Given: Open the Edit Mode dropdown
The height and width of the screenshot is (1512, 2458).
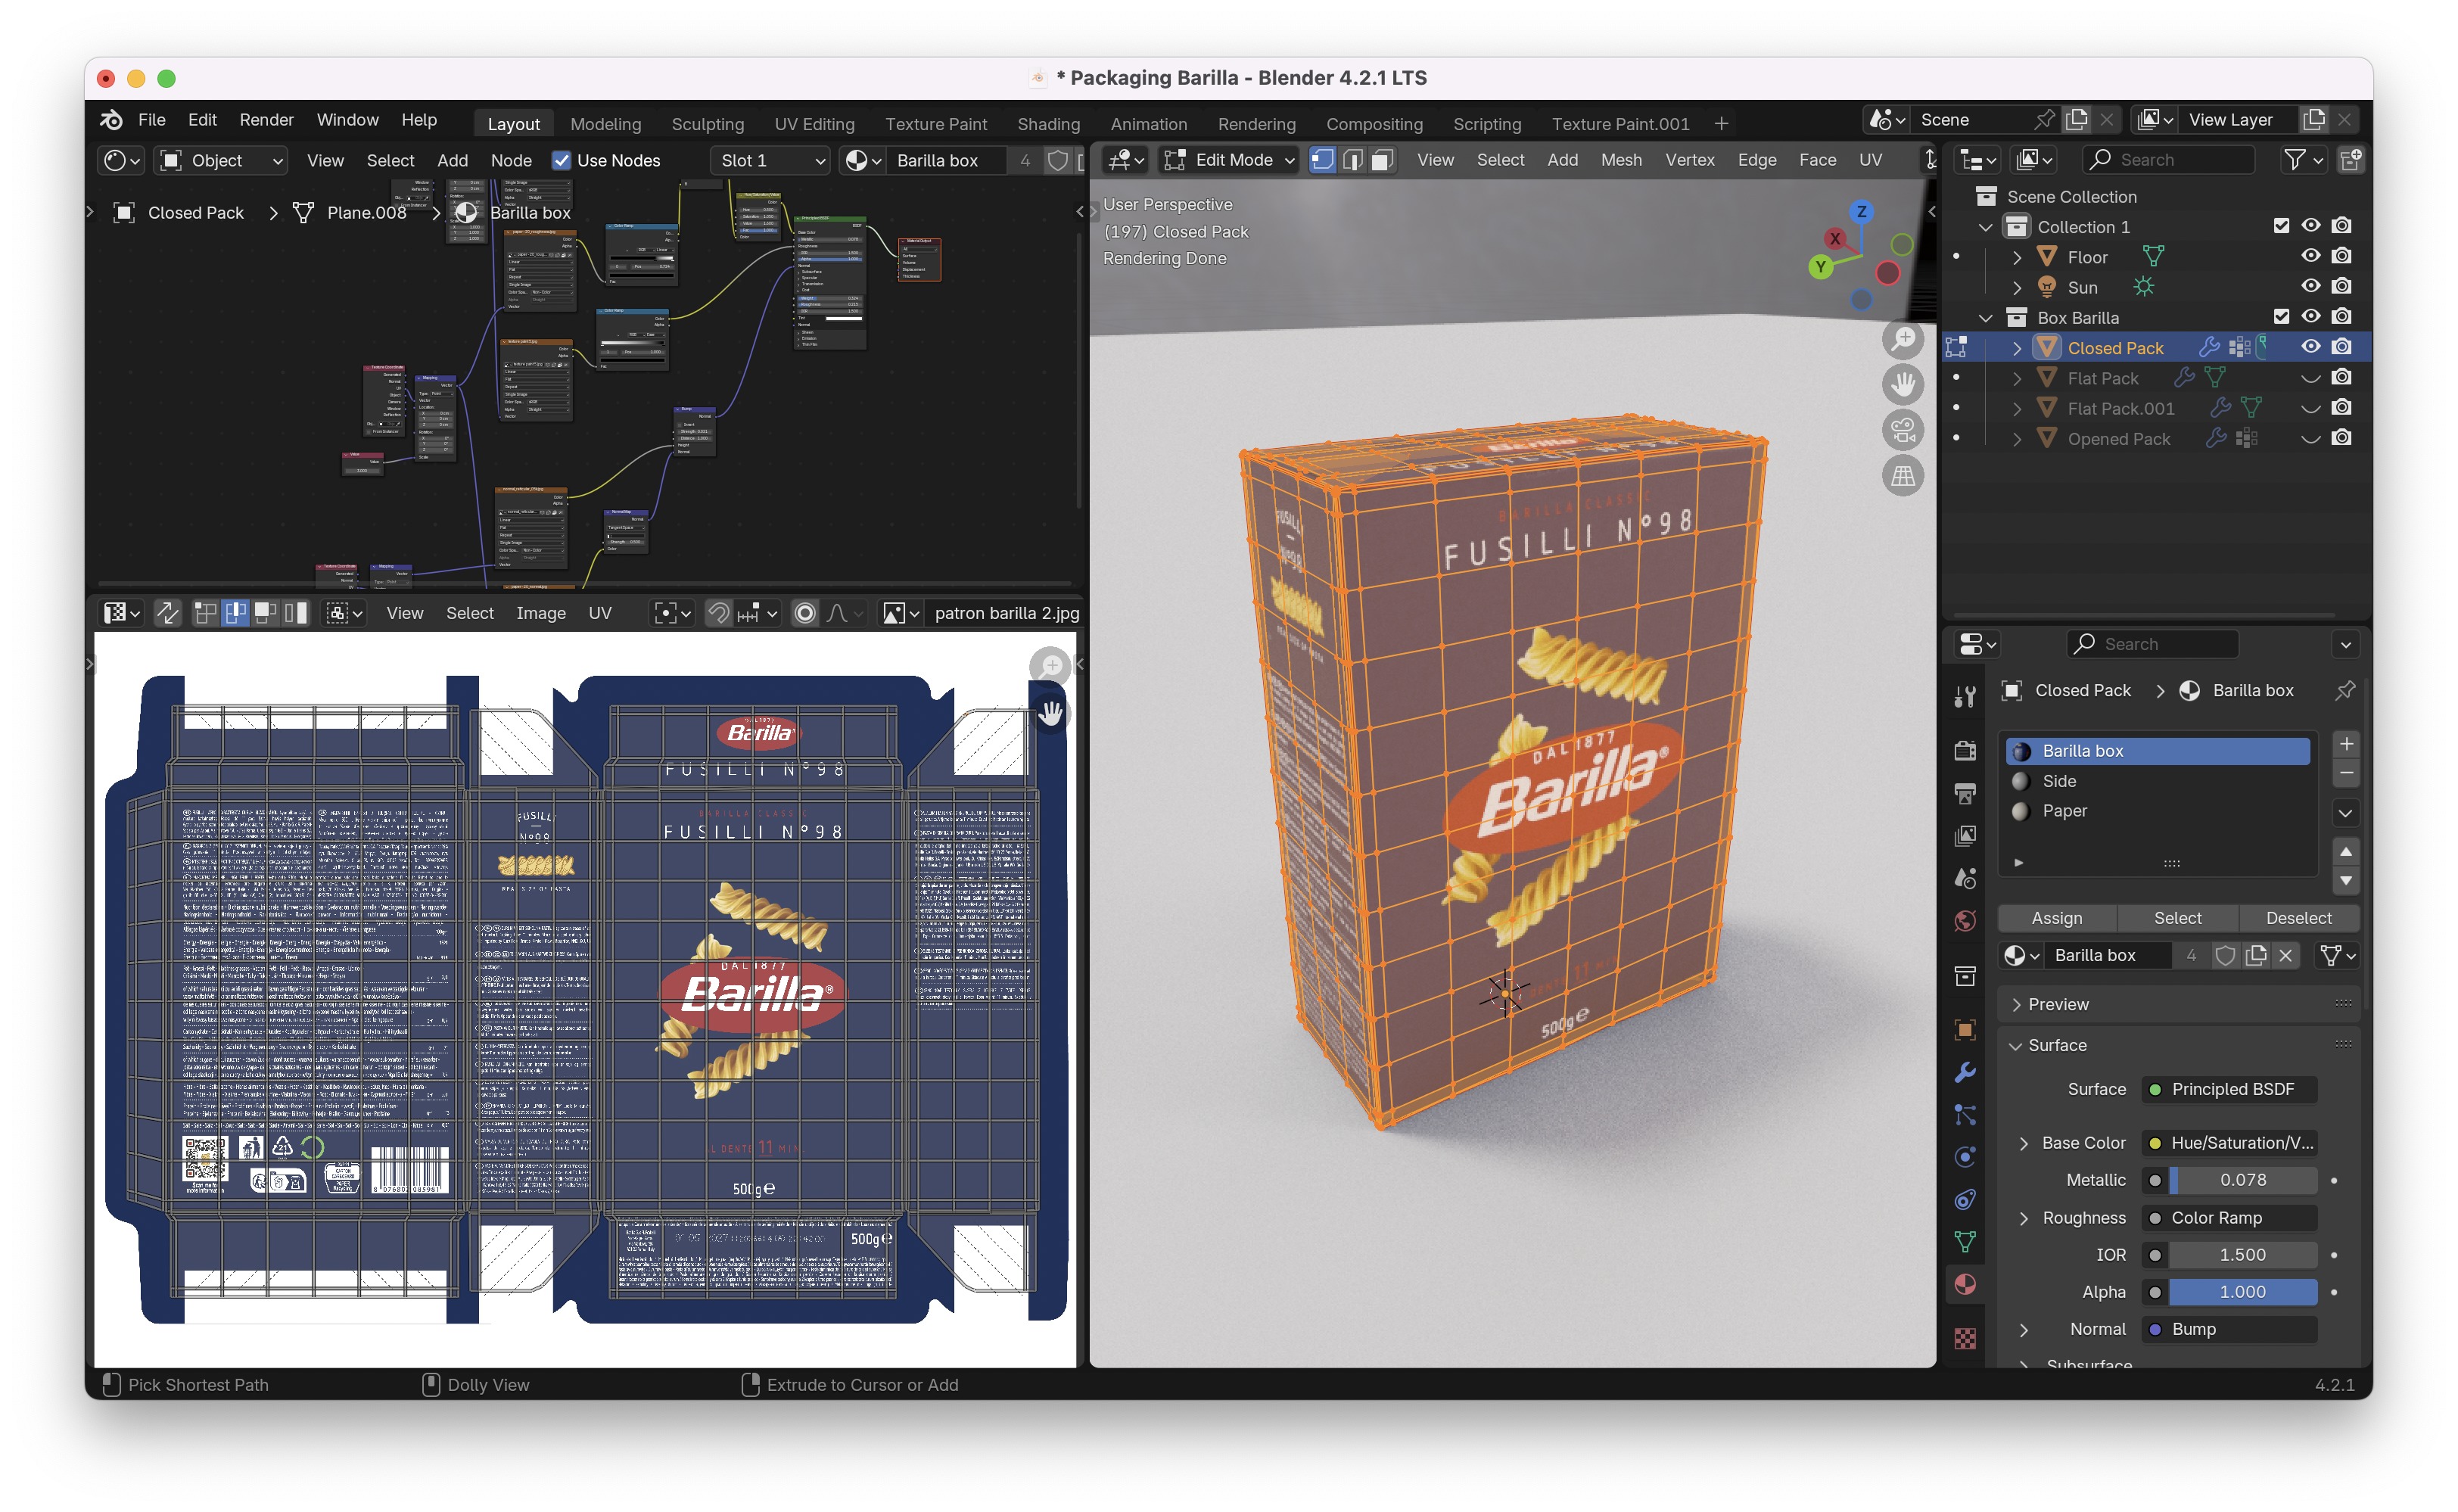Looking at the screenshot, I should pyautogui.click(x=1229, y=160).
